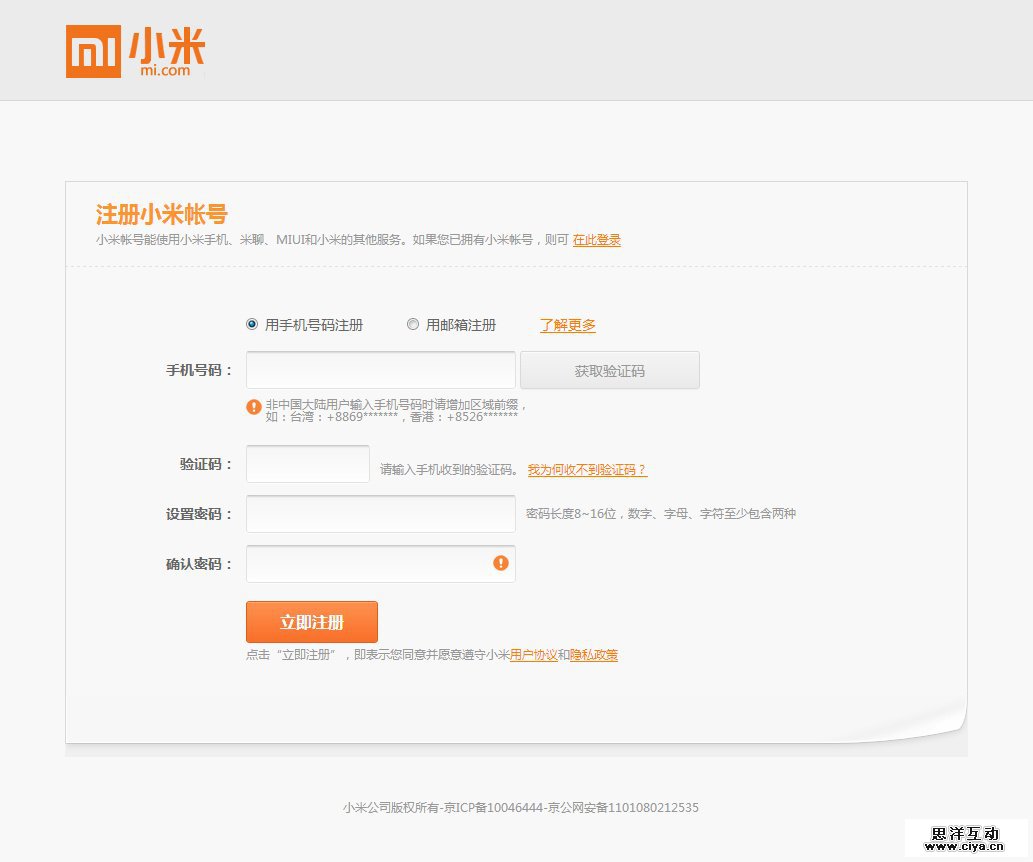1033x862 pixels.
Task: Submit with the 立即注册 button
Action: [x=312, y=622]
